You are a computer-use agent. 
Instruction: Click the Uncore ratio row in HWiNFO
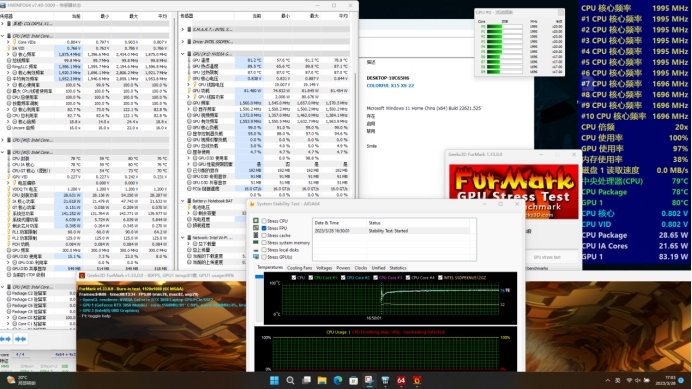pyautogui.click(x=84, y=128)
